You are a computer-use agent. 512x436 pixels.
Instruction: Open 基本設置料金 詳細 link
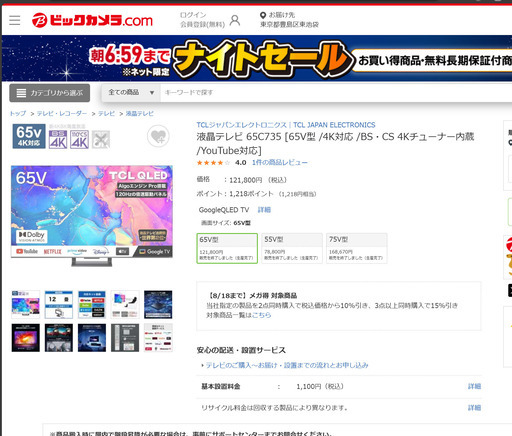click(474, 386)
